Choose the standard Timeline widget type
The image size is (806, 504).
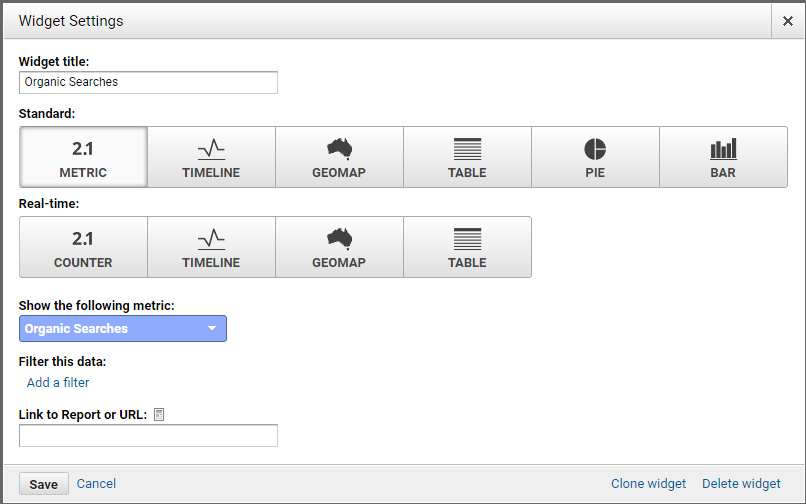(211, 157)
